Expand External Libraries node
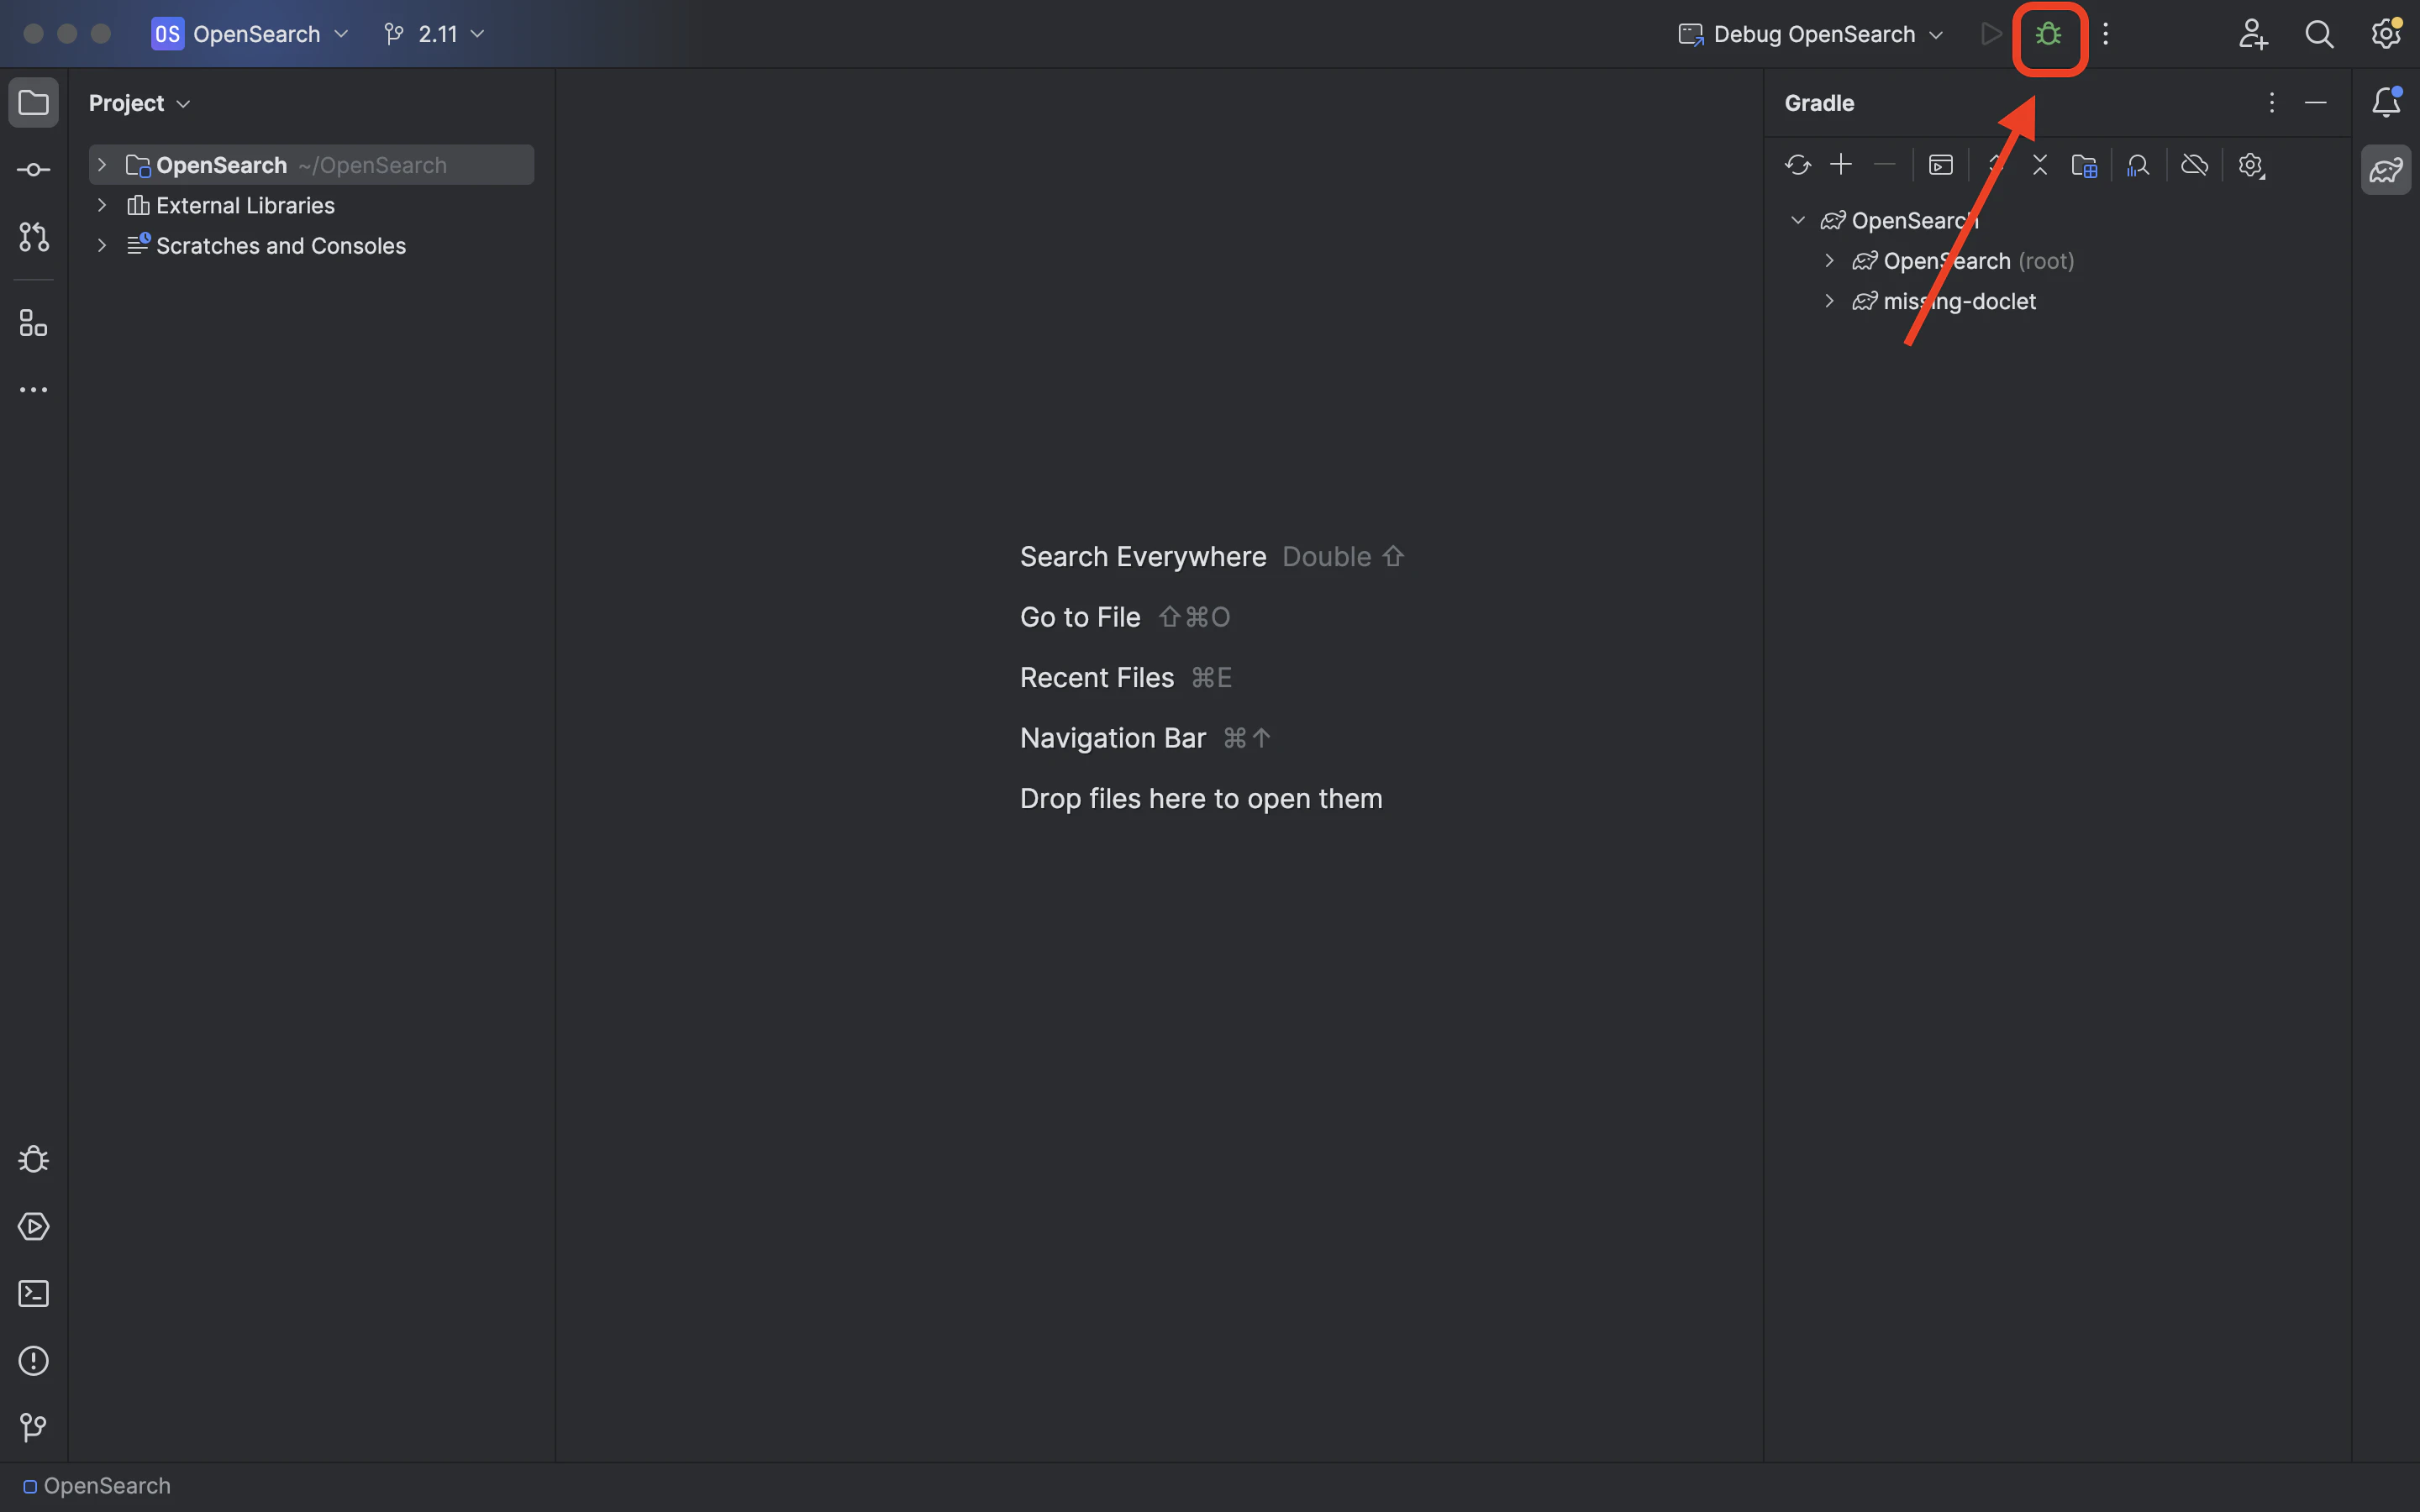The width and height of the screenshot is (2420, 1512). coord(101,205)
